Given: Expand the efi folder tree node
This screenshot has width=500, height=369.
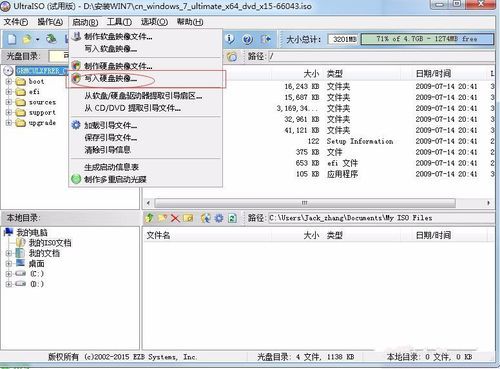Looking at the screenshot, I should pos(9,92).
